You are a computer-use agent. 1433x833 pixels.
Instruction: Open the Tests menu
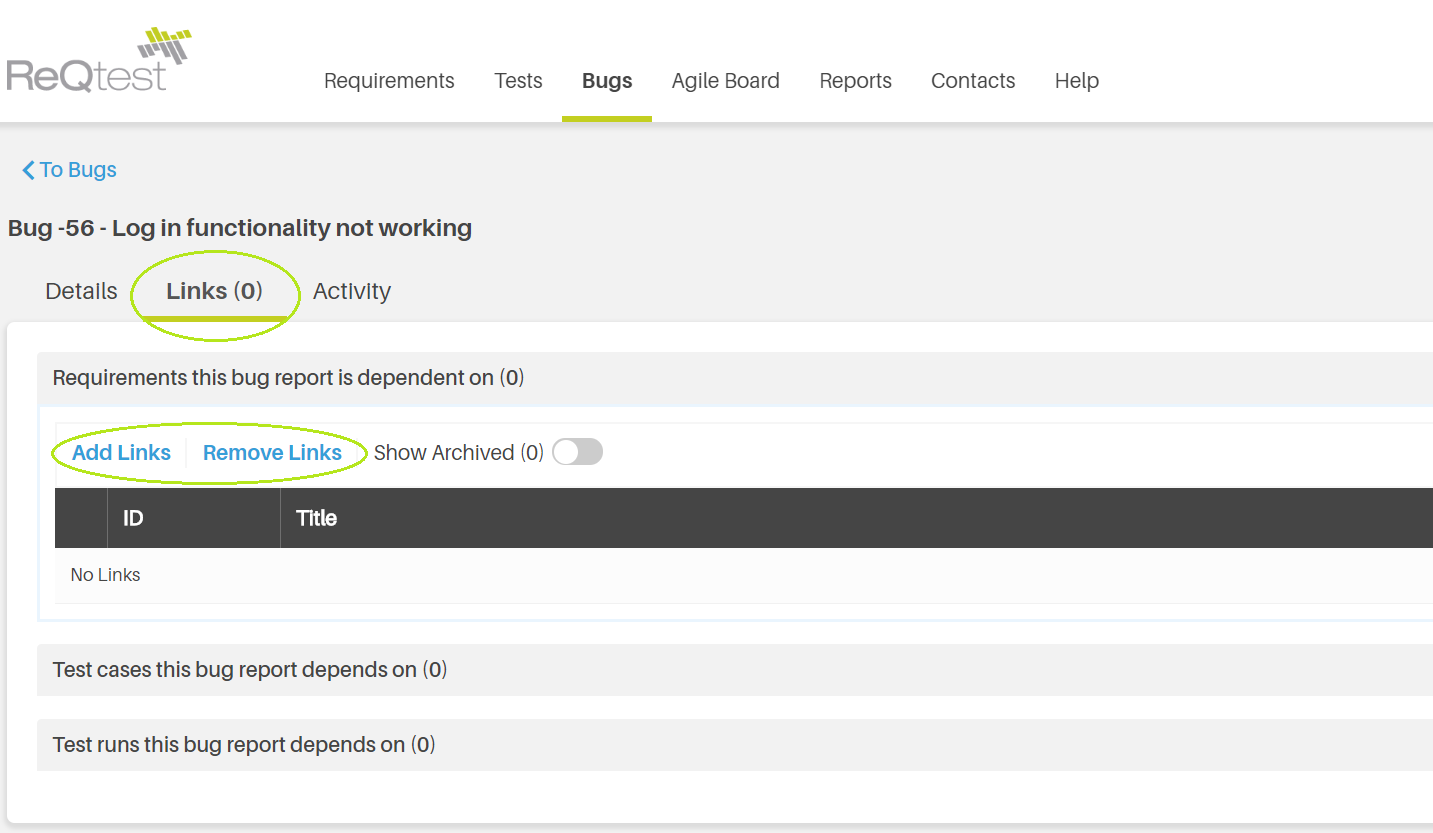point(518,81)
